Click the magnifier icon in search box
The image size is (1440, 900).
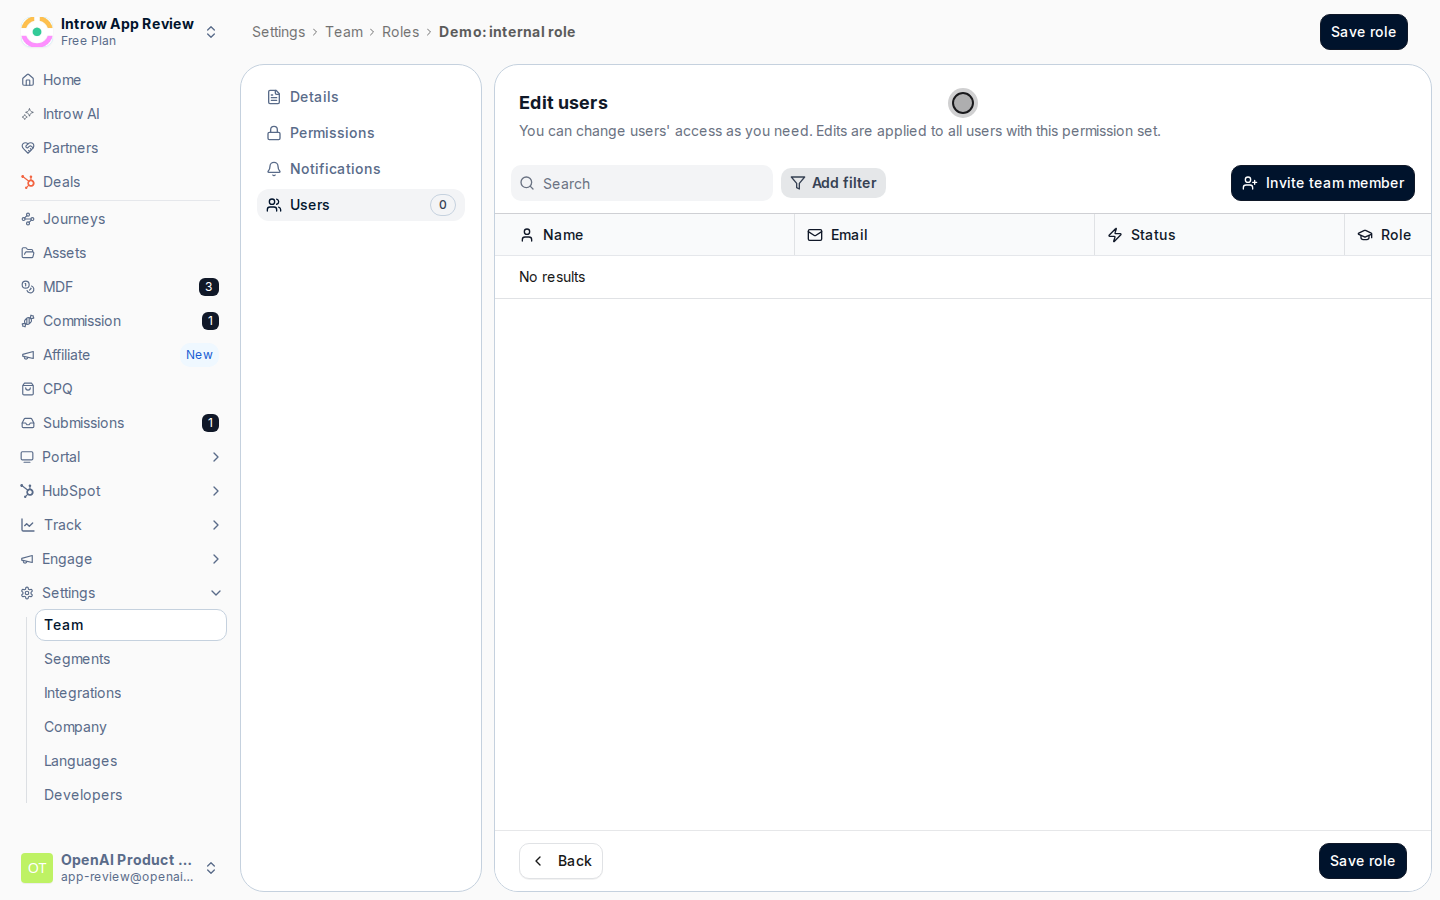coord(527,183)
